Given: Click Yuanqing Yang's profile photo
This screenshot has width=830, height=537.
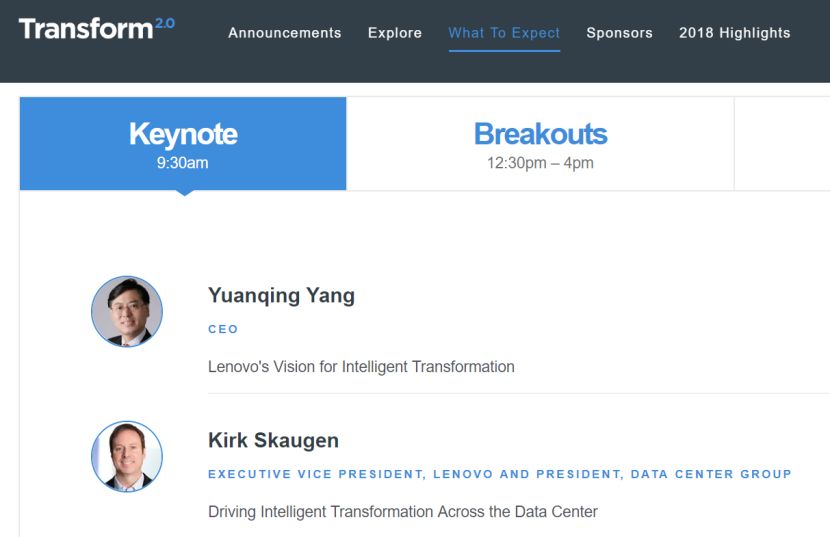Looking at the screenshot, I should pyautogui.click(x=127, y=312).
